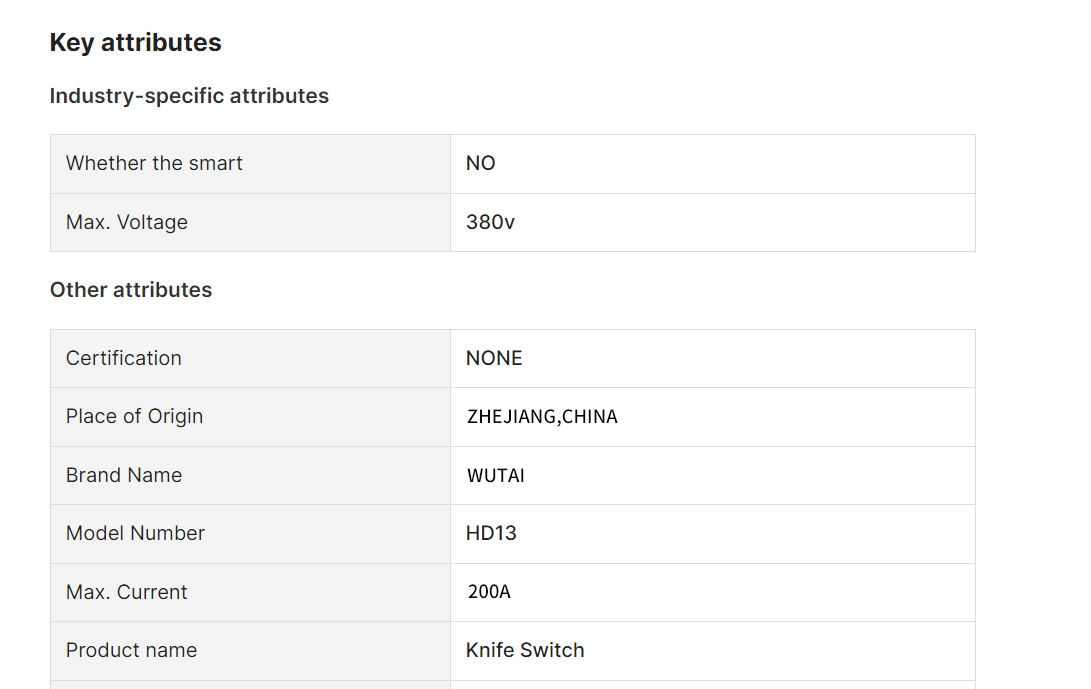
Task: Select the 200A current value
Action: point(488,592)
